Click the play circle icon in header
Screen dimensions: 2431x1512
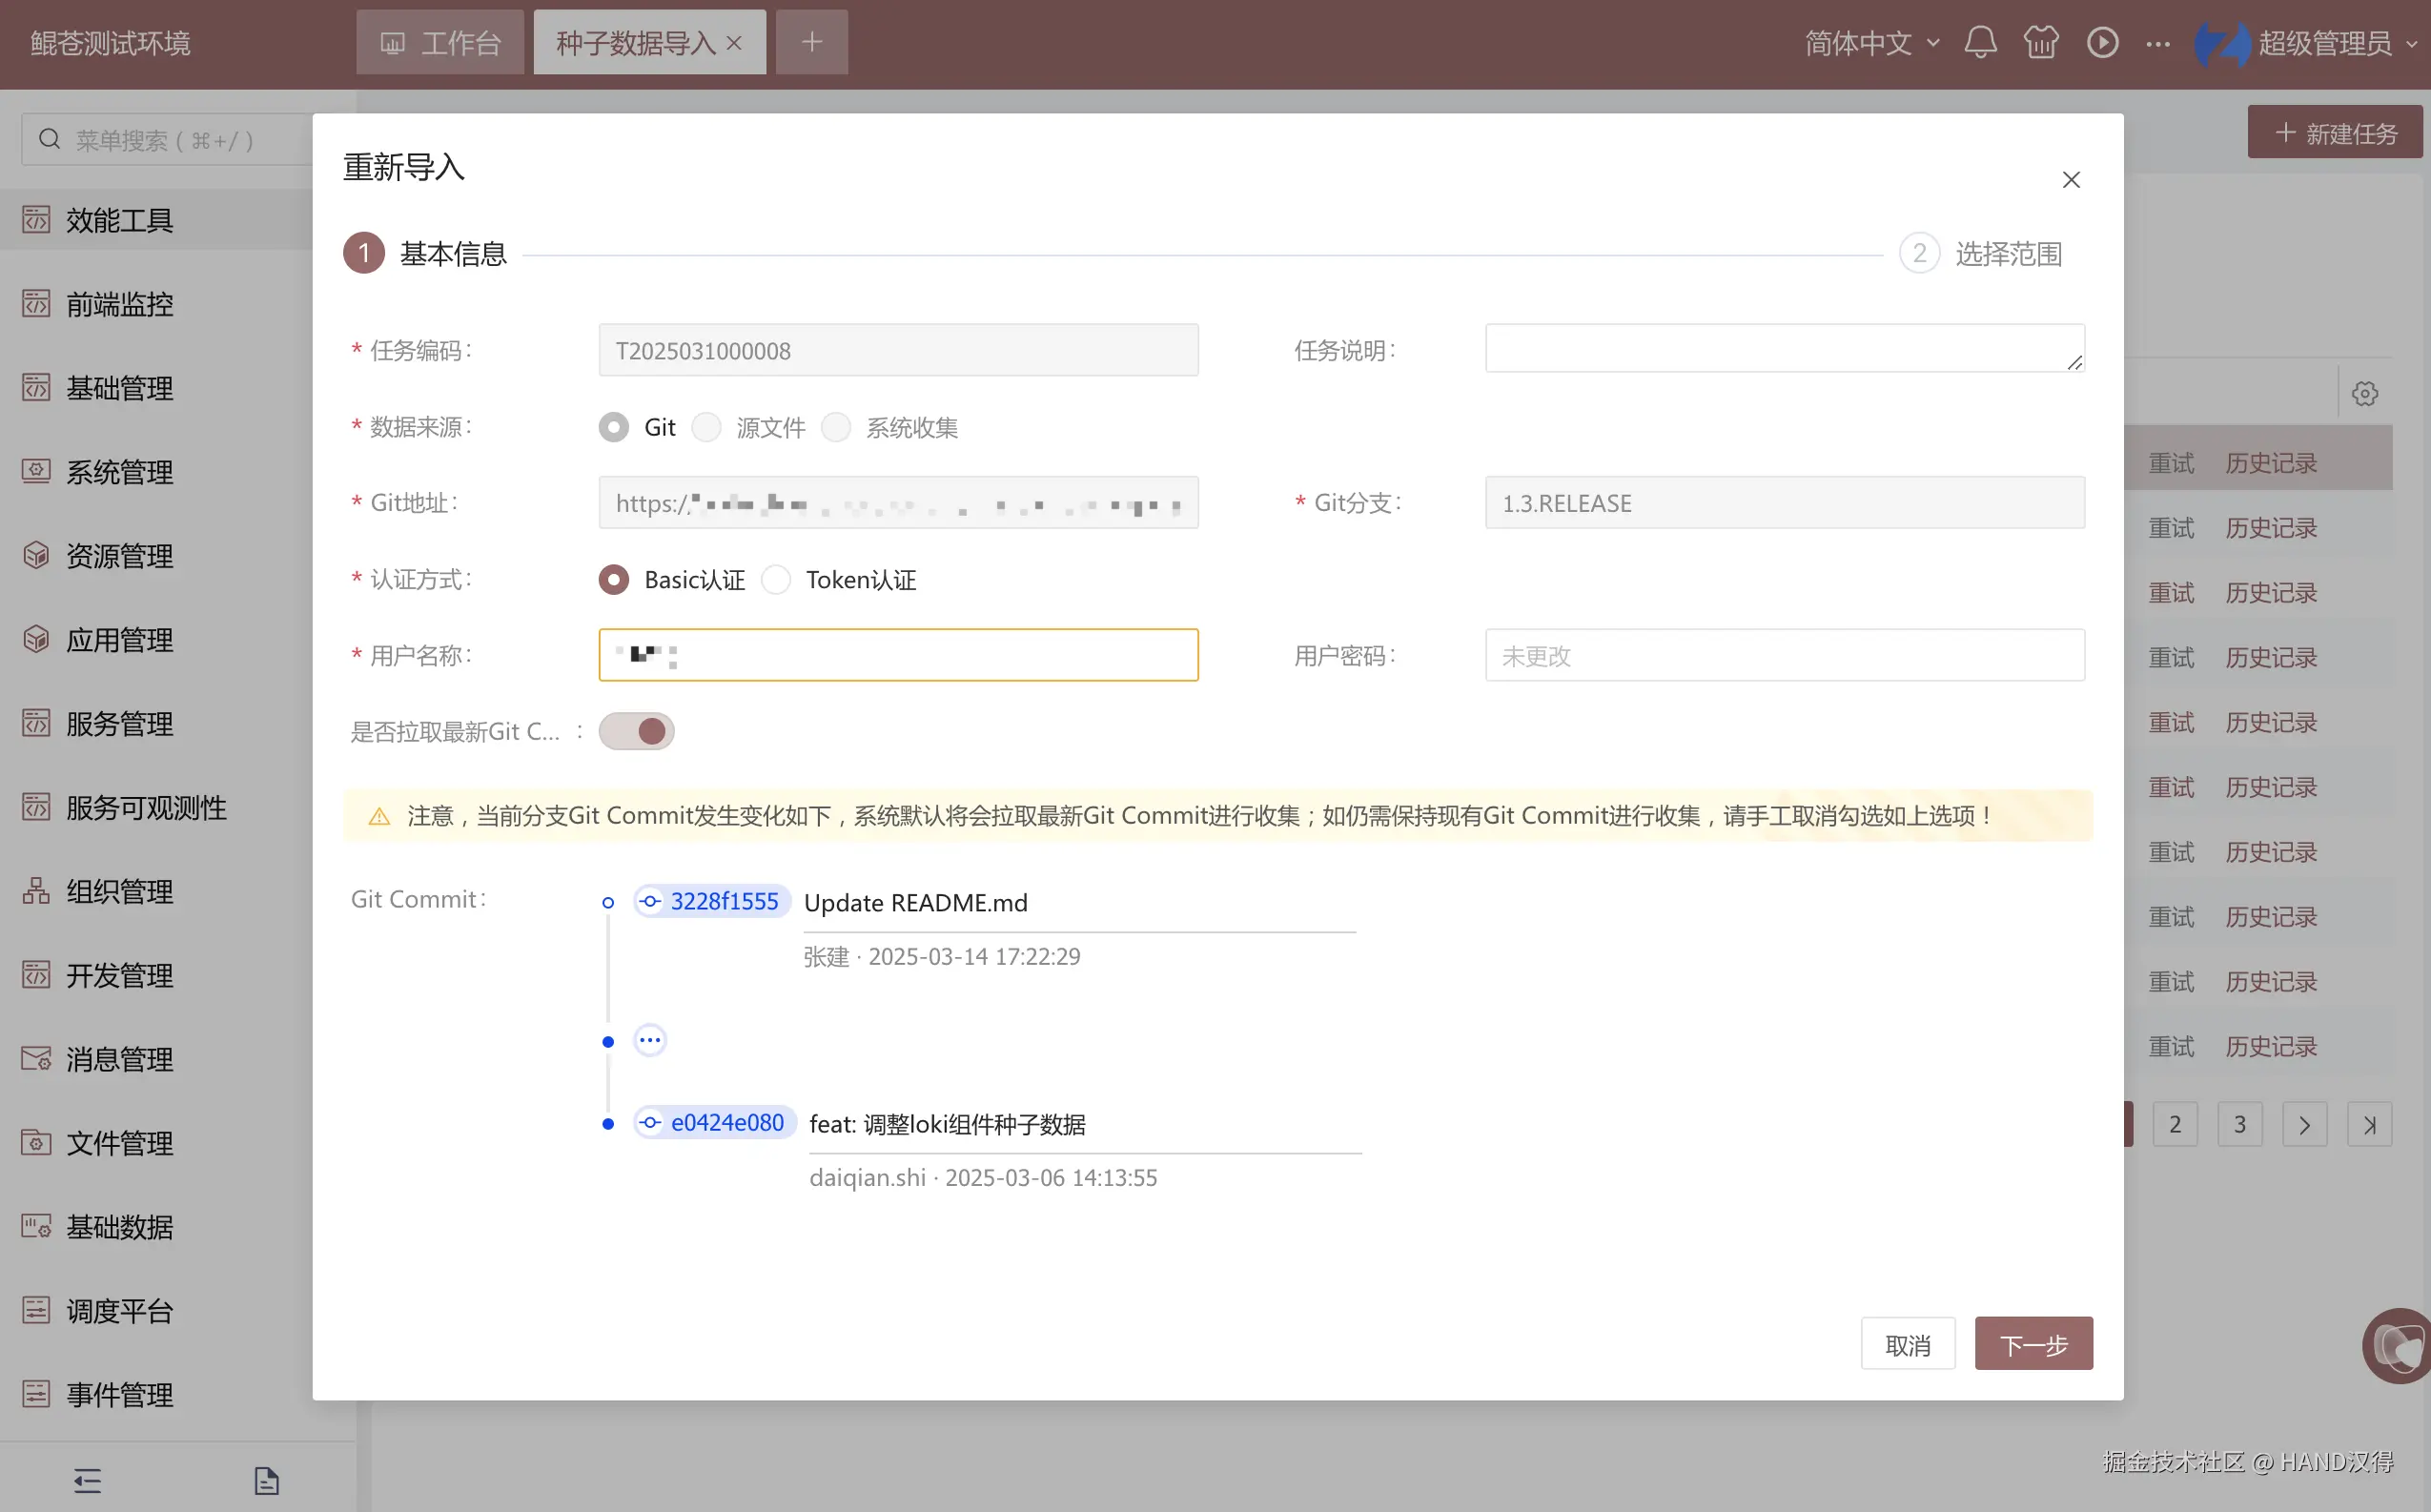2102,43
